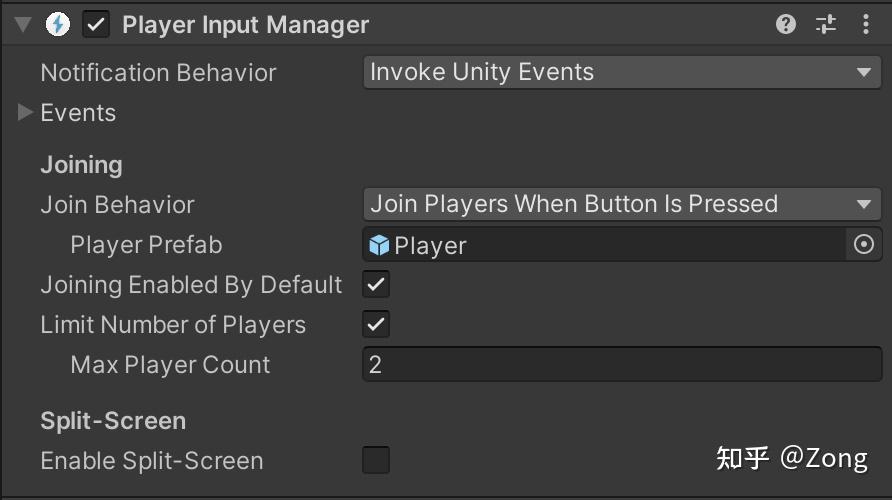Image resolution: width=892 pixels, height=500 pixels.
Task: Click the Max Player Count label
Action: click(x=170, y=365)
